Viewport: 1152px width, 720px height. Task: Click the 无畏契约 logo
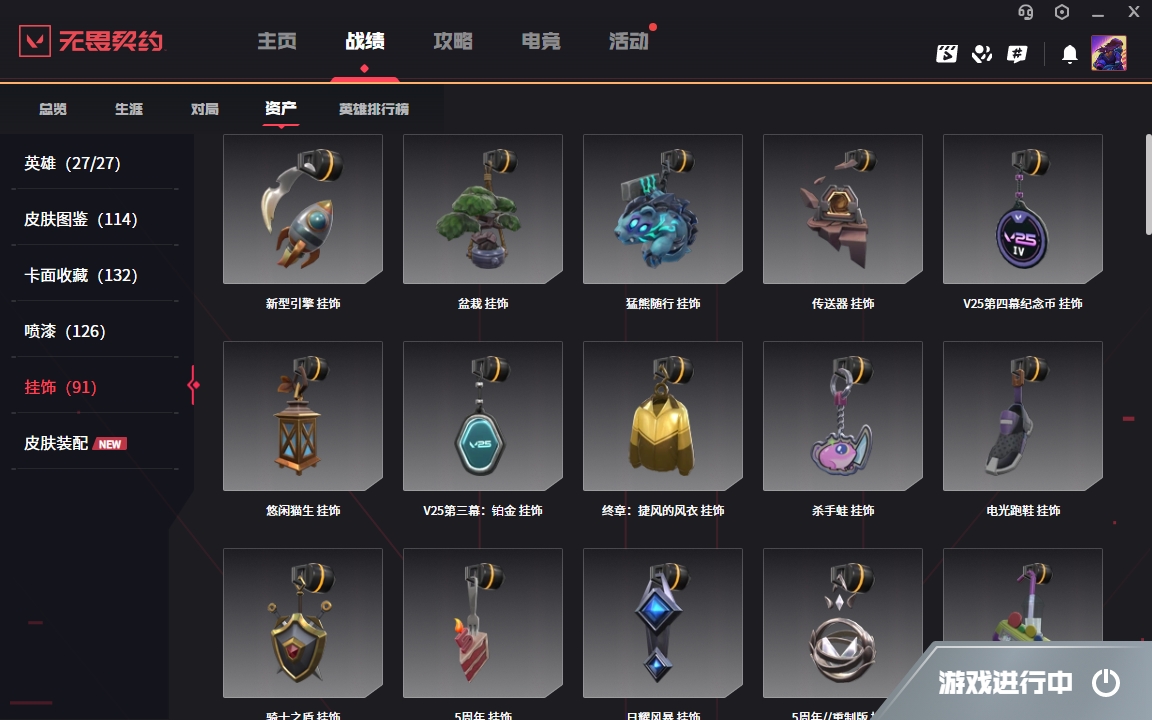point(91,41)
